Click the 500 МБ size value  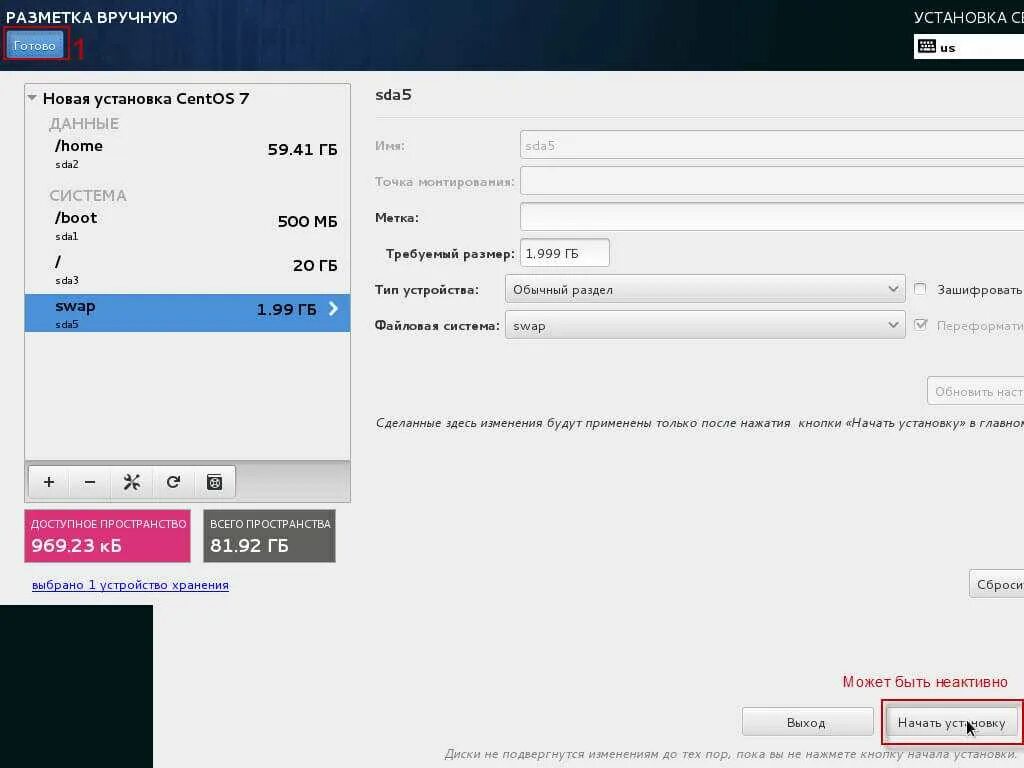[x=308, y=221]
